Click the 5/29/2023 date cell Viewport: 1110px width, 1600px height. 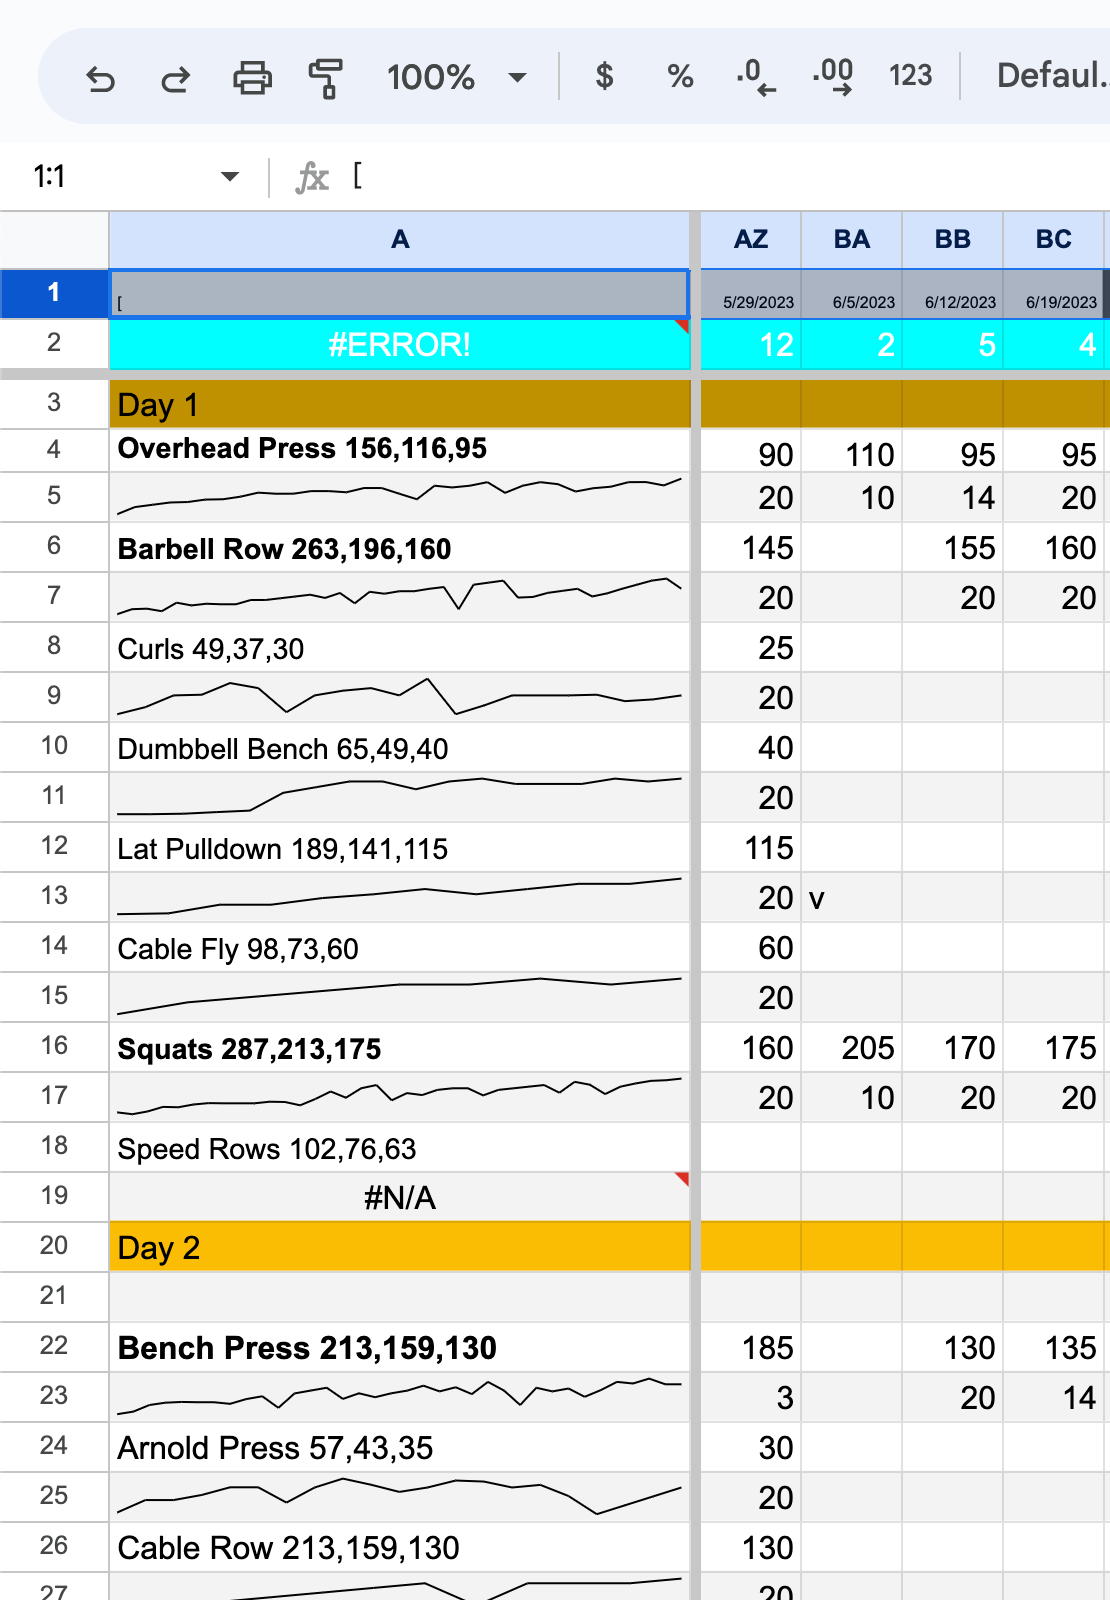(x=751, y=294)
